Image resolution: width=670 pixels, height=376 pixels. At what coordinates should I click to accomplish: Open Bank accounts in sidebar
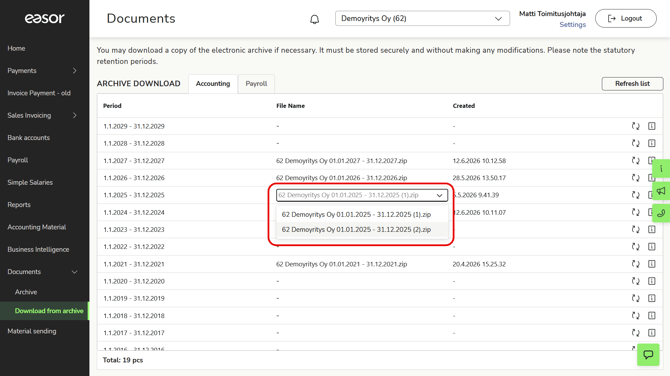pos(29,138)
